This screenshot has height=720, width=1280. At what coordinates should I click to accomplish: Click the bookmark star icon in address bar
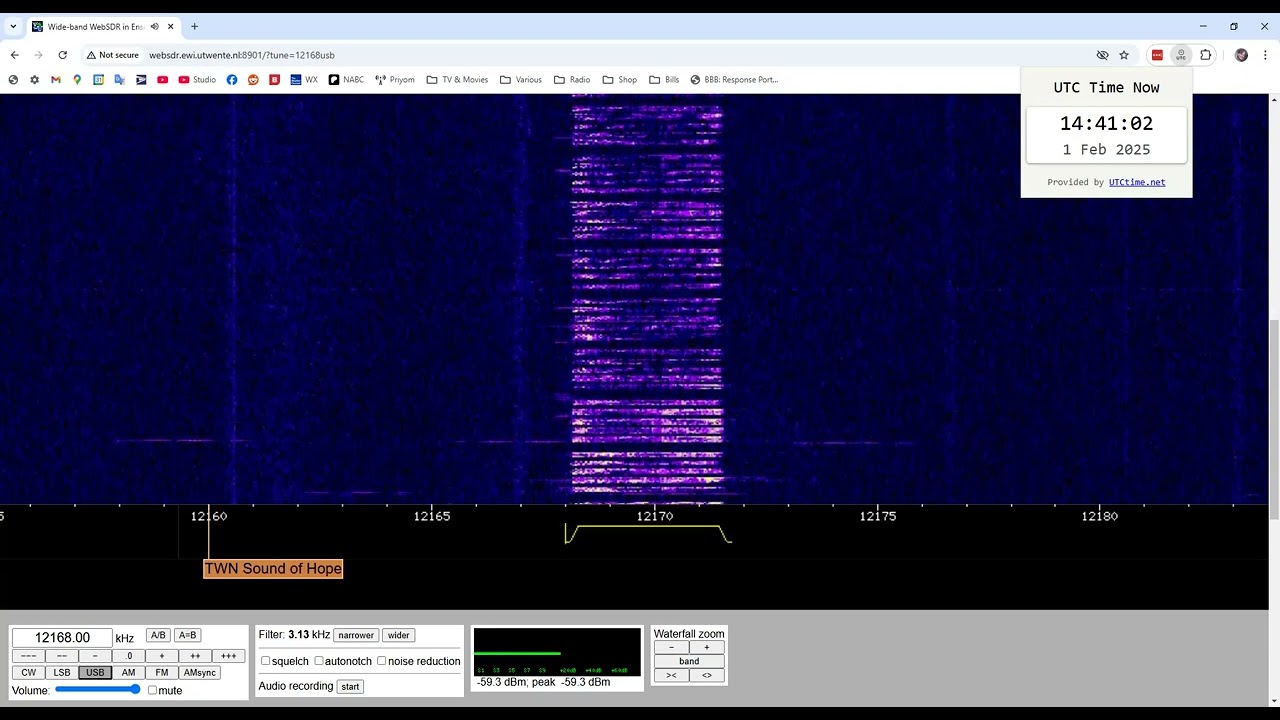[1124, 55]
